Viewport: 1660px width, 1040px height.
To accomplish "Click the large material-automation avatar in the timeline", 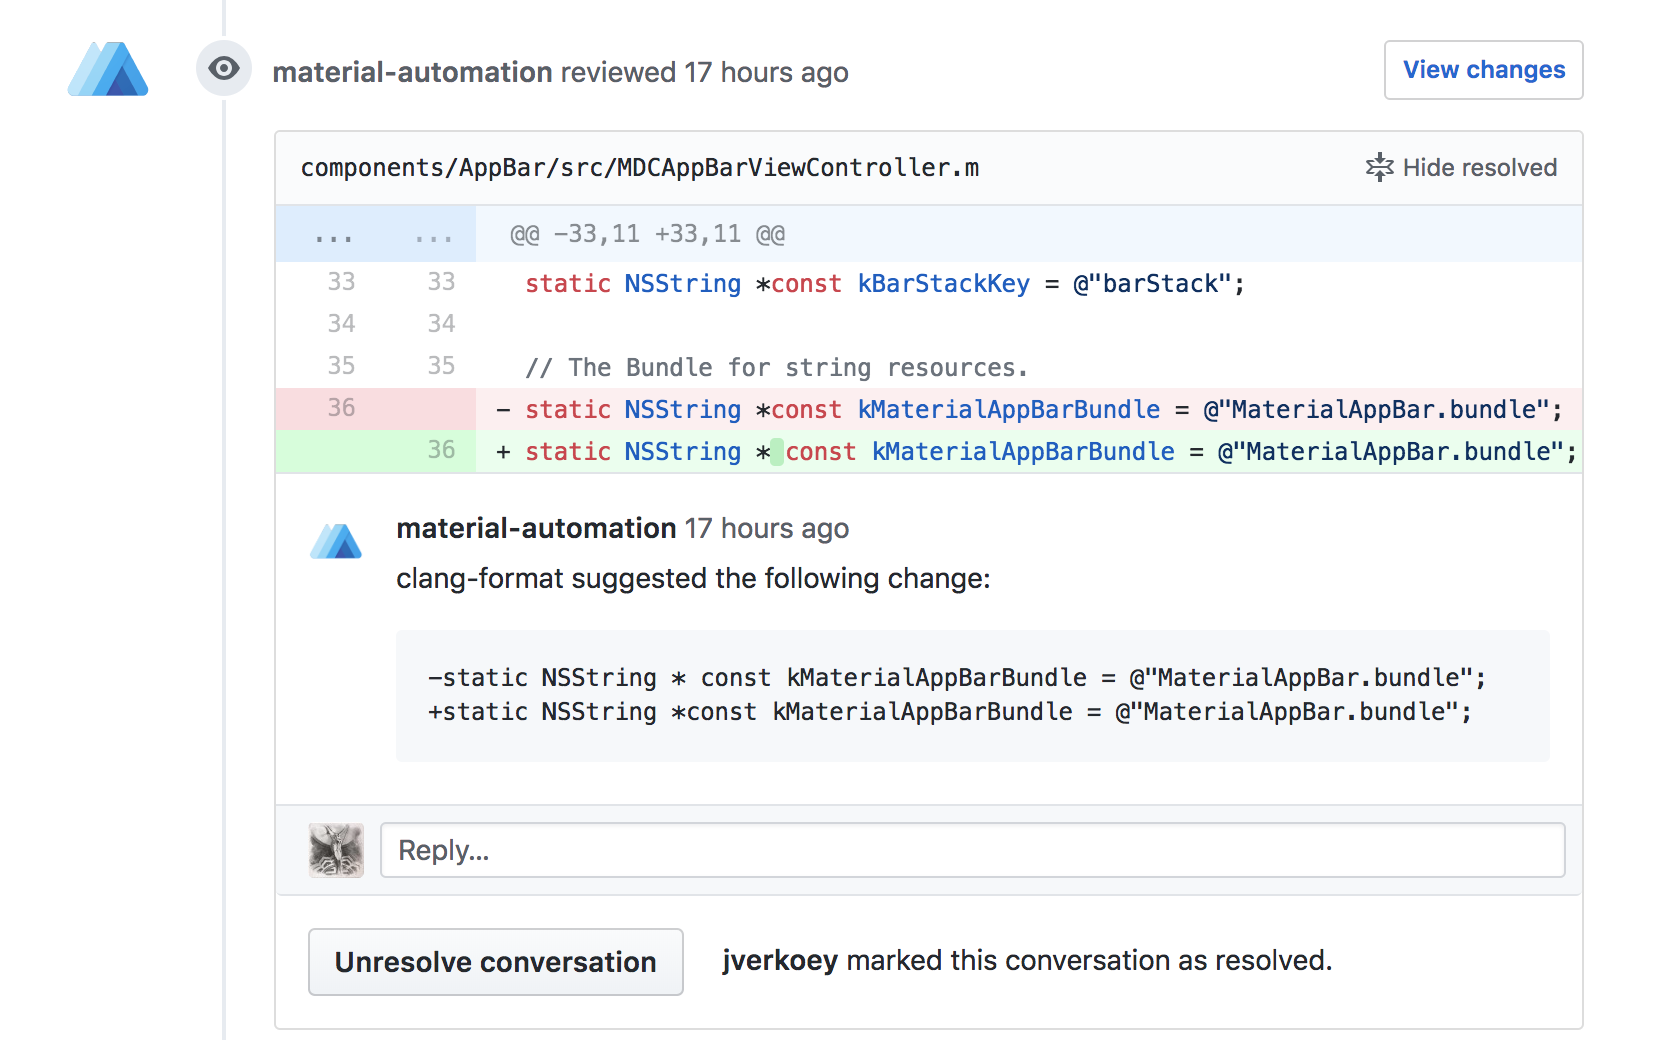I will (x=108, y=70).
